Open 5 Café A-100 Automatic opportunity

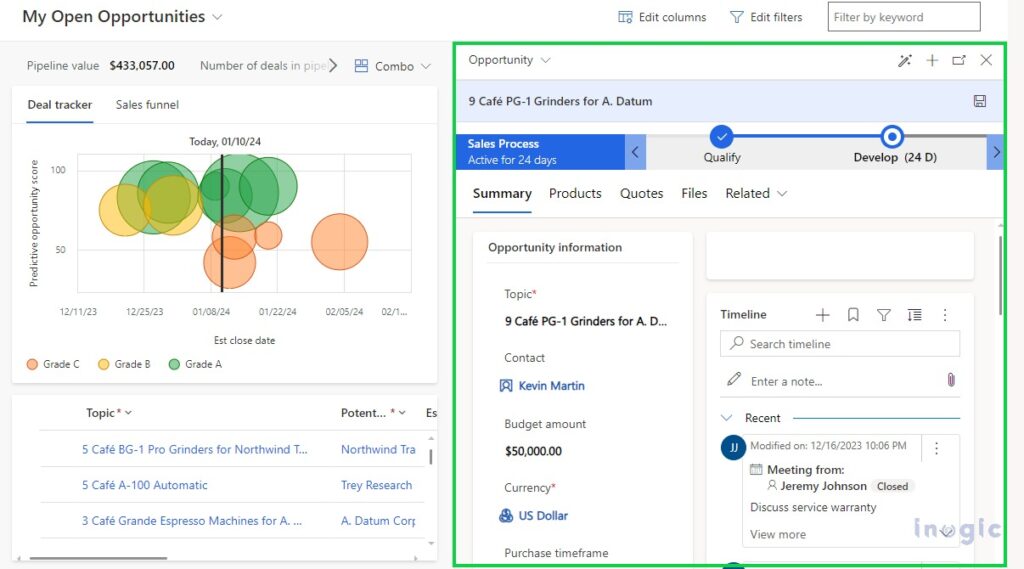point(144,485)
